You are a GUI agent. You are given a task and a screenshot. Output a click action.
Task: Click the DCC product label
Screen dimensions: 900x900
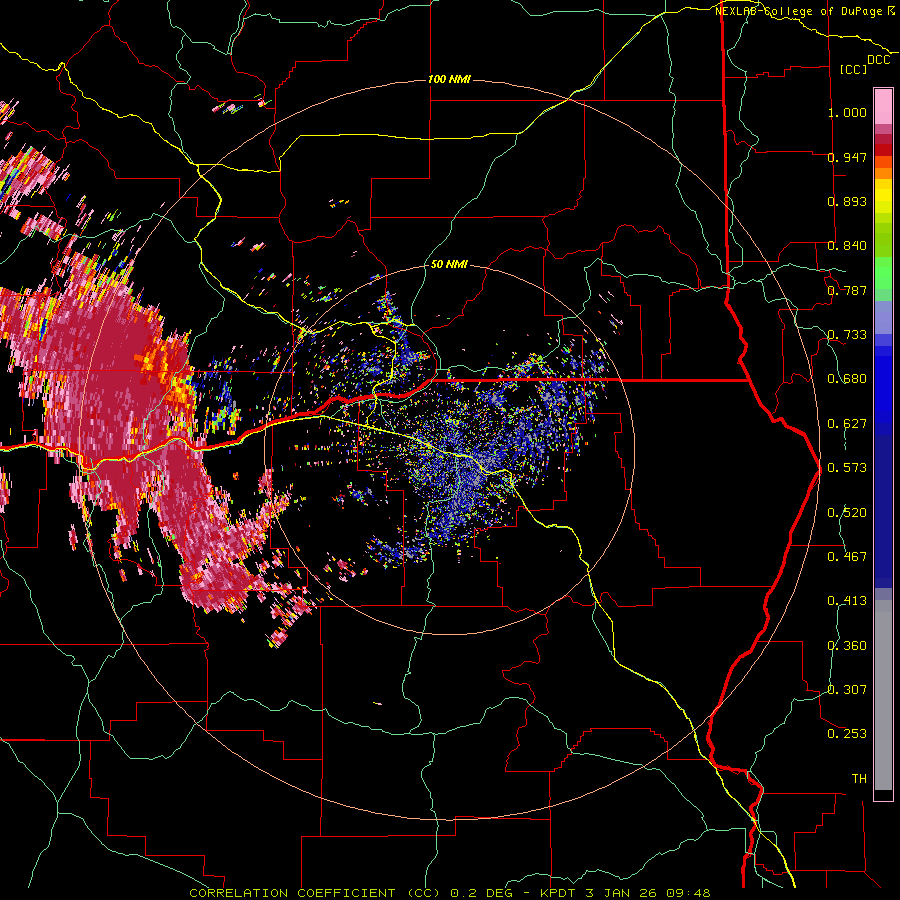tap(879, 60)
